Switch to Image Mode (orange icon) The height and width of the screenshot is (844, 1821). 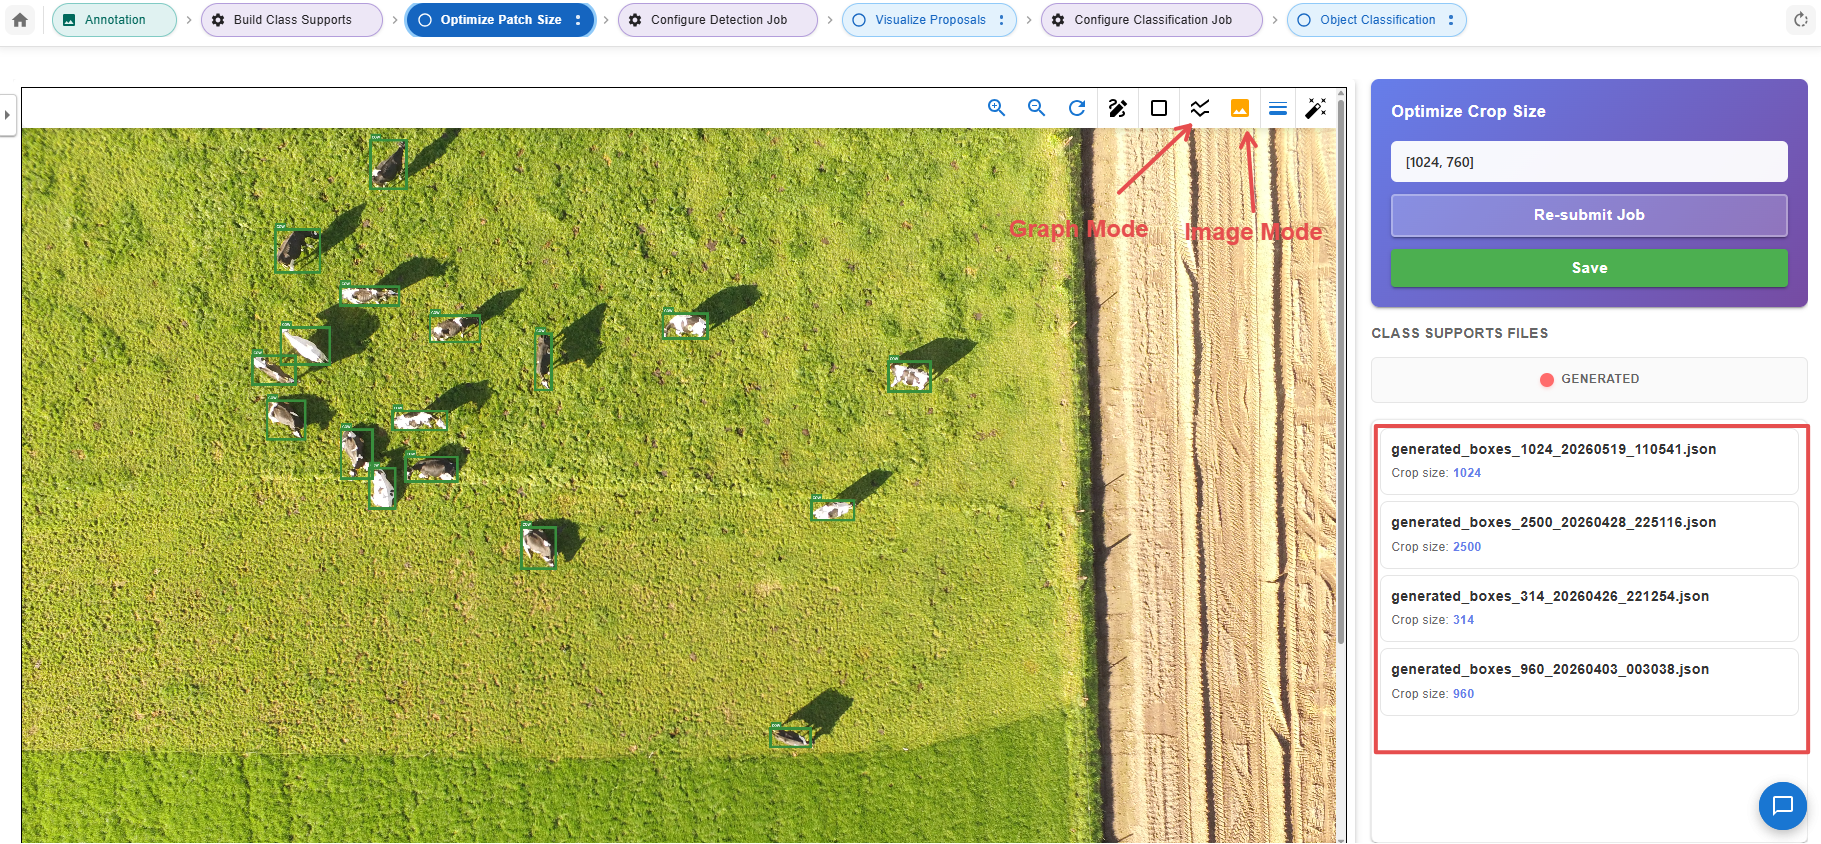1240,108
